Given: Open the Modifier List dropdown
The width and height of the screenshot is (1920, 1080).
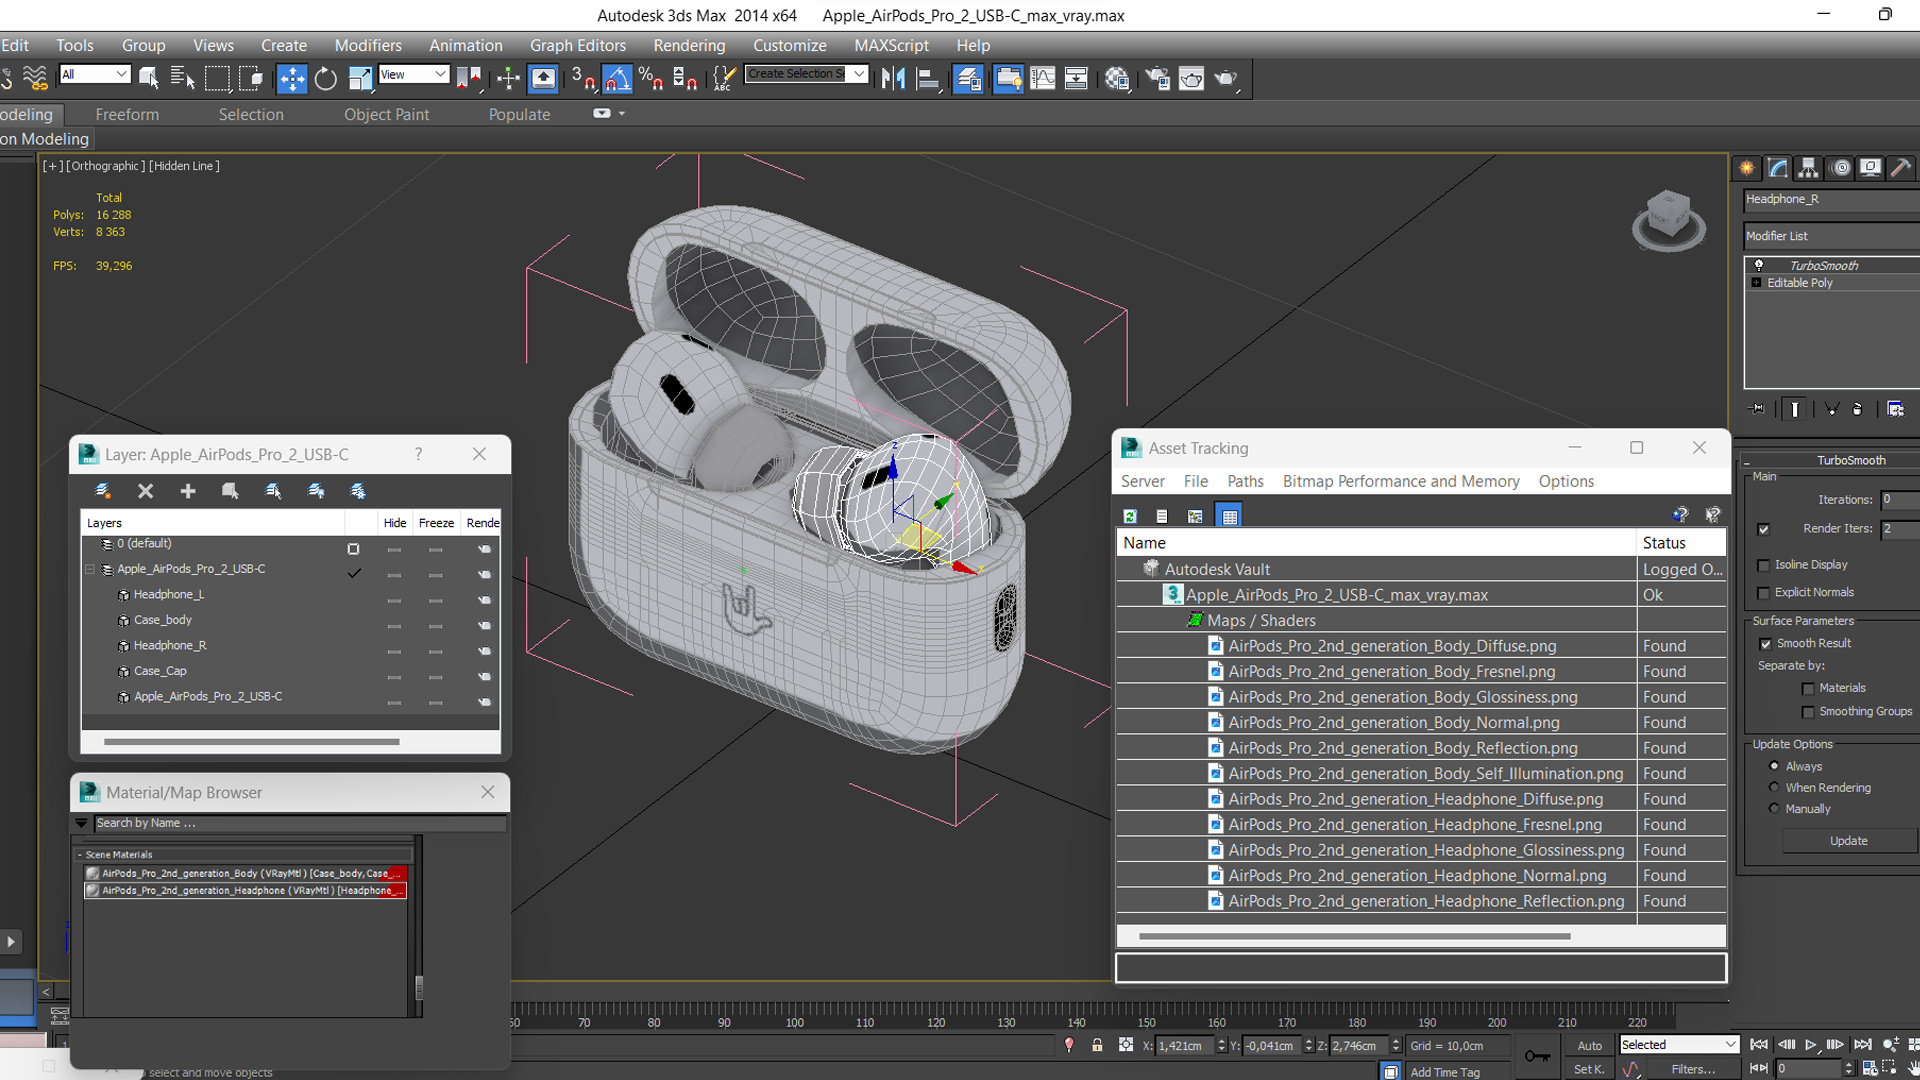Looking at the screenshot, I should tap(1830, 236).
